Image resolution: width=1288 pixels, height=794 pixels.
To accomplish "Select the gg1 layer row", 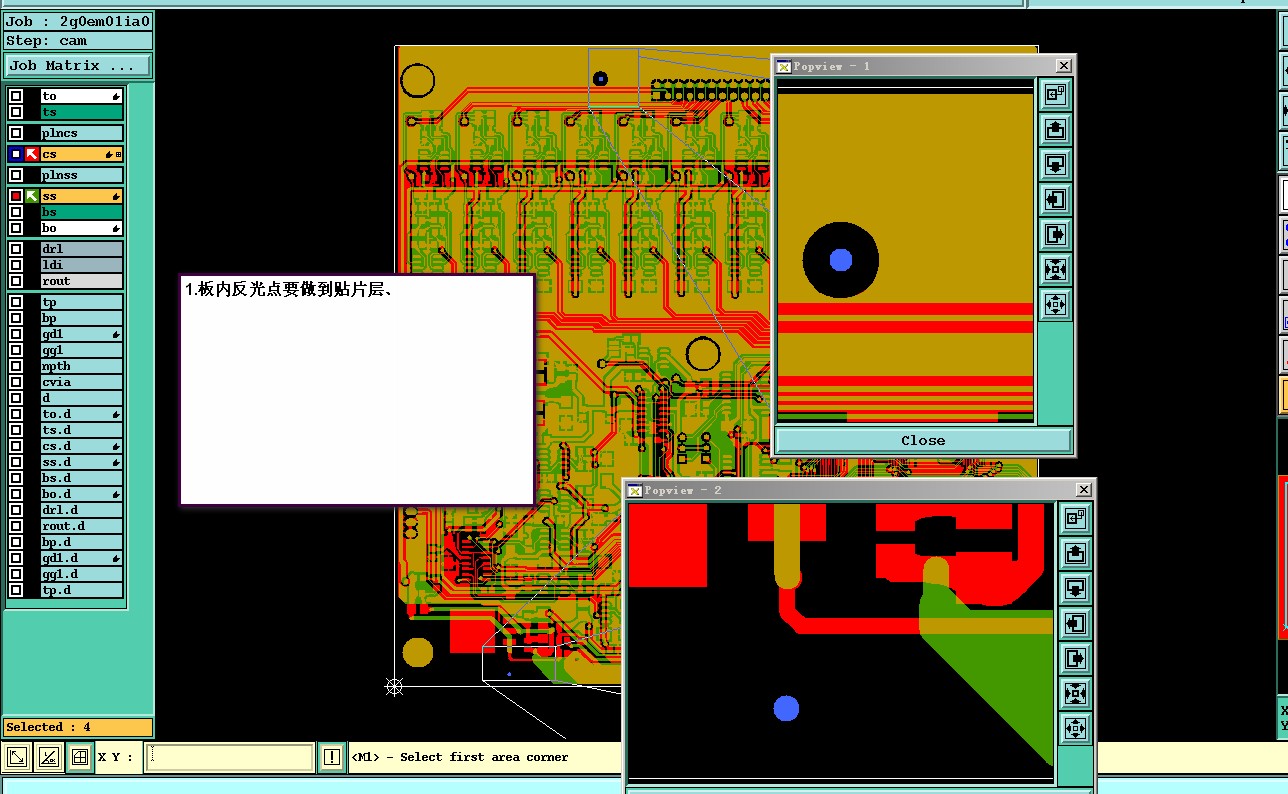I will pos(82,350).
